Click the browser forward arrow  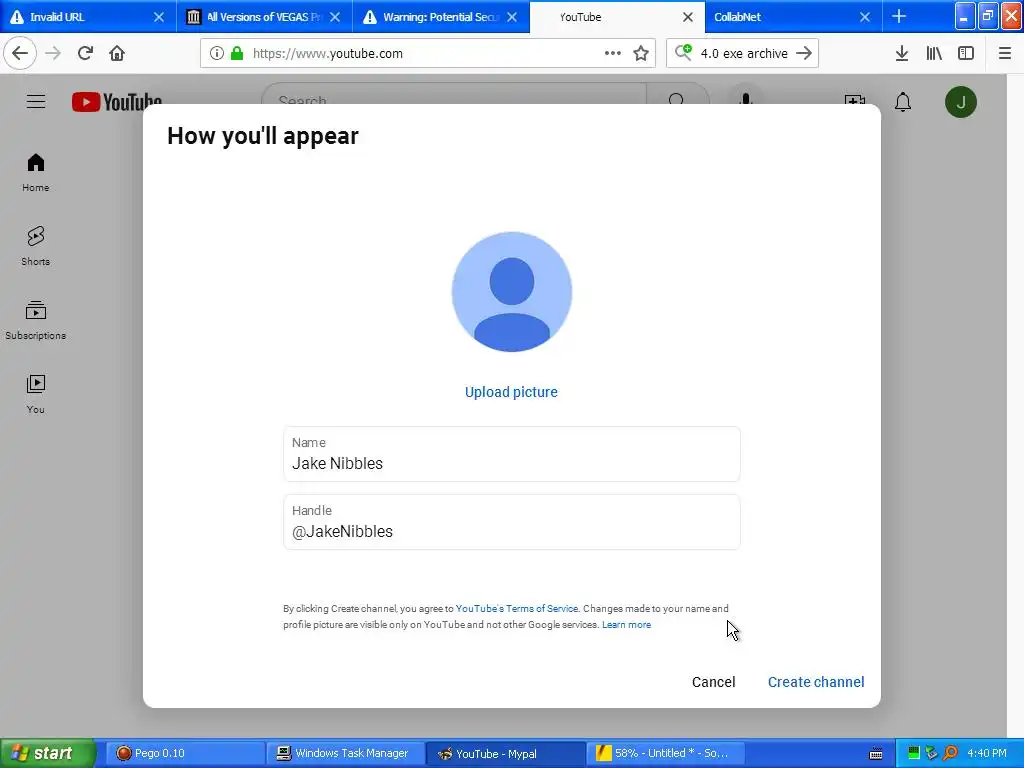coord(53,54)
